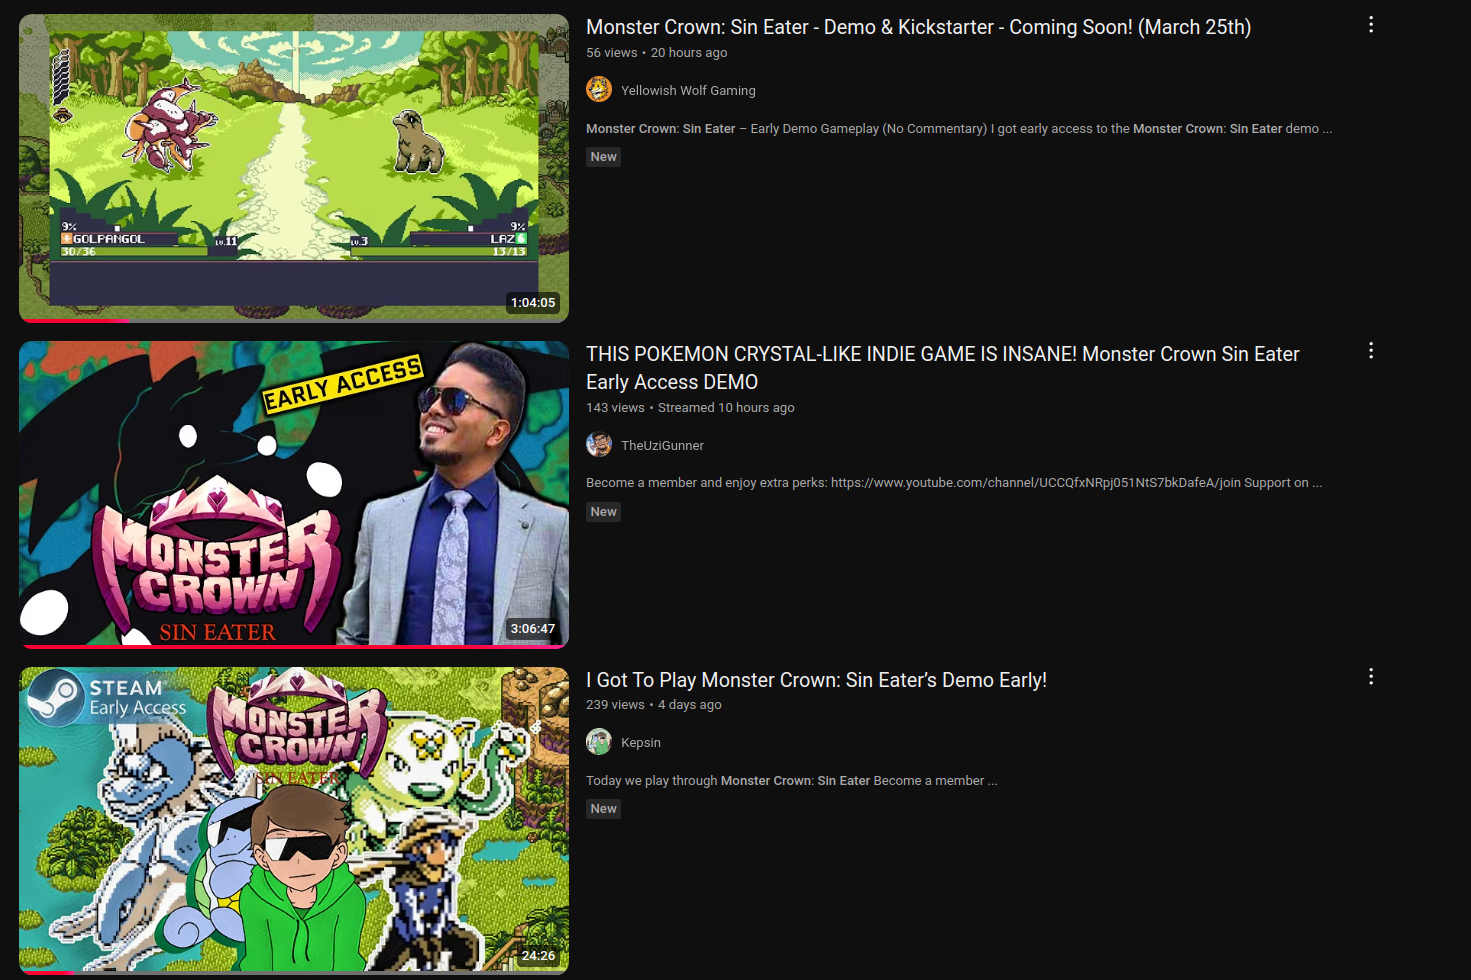Click '56 views • 20 hours ago' text
The image size is (1471, 980).
tap(656, 52)
